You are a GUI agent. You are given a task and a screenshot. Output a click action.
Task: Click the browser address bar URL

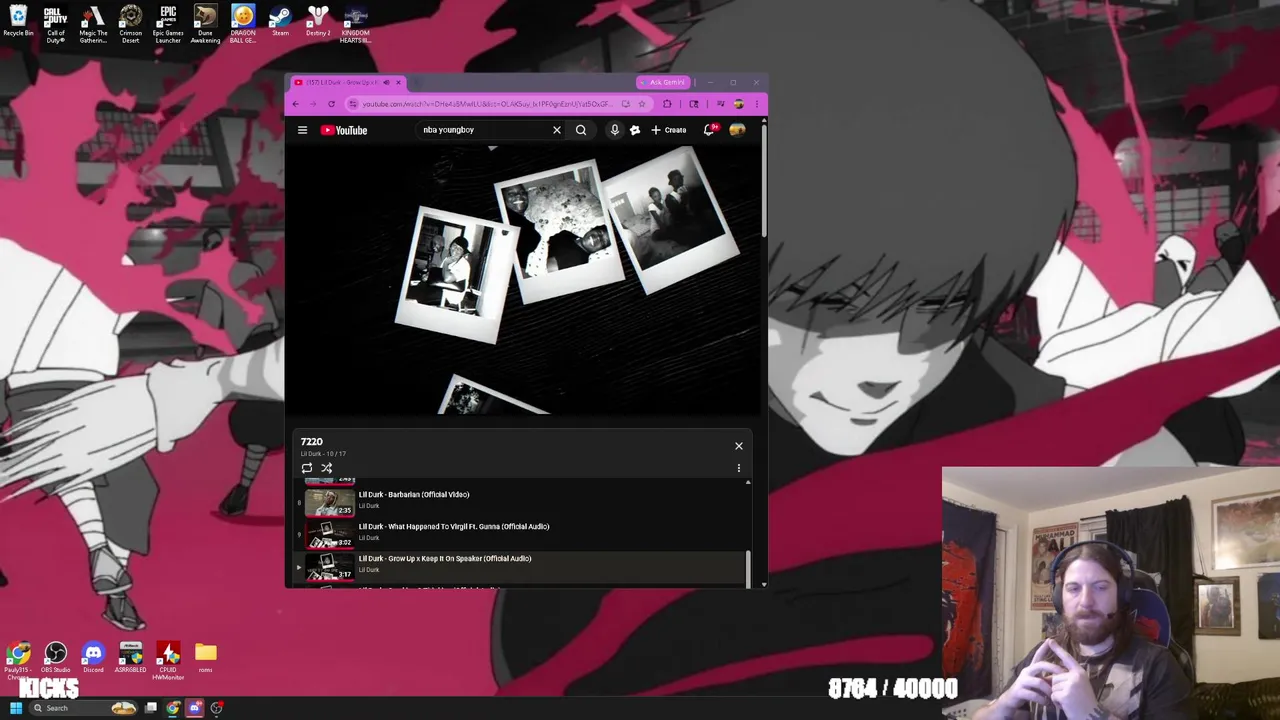(x=488, y=104)
